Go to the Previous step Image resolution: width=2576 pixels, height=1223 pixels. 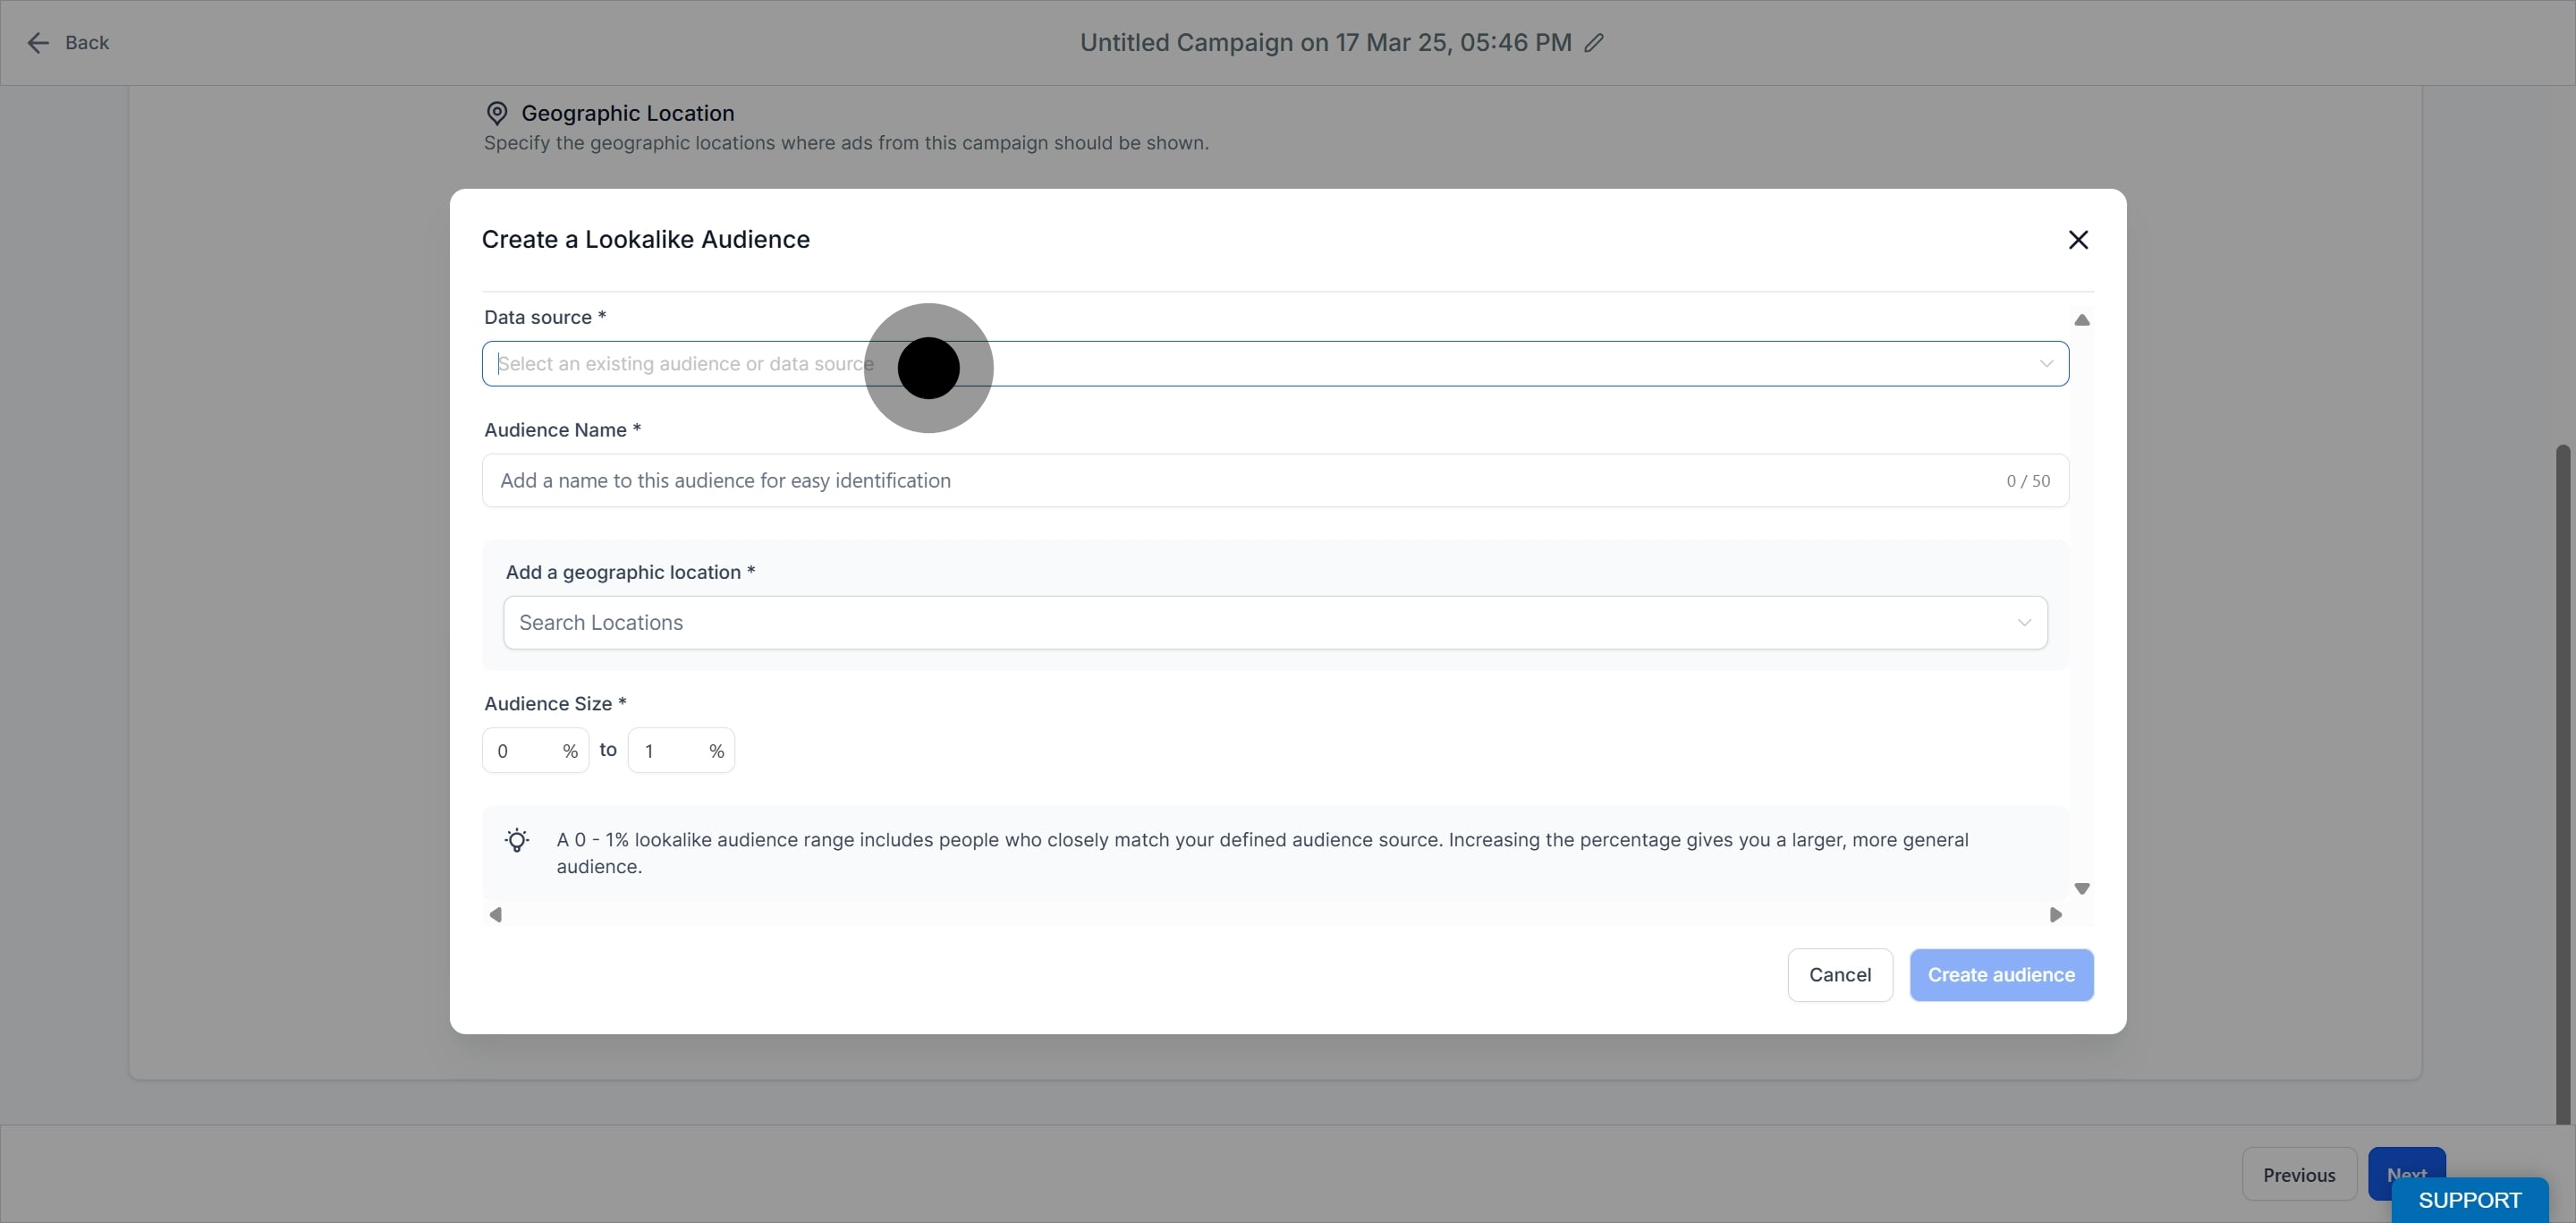coord(2299,1175)
